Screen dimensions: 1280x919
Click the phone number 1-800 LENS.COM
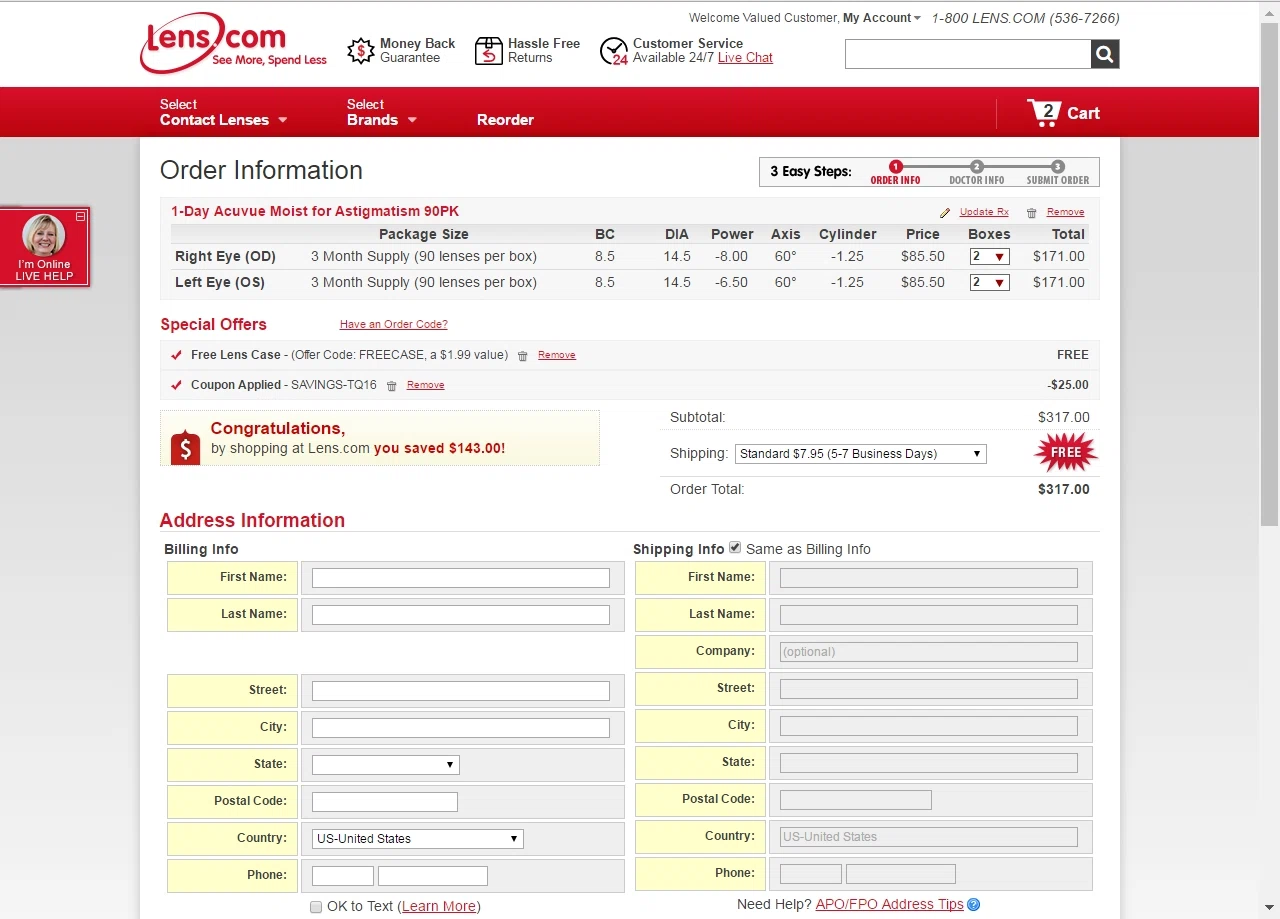click(x=1025, y=18)
